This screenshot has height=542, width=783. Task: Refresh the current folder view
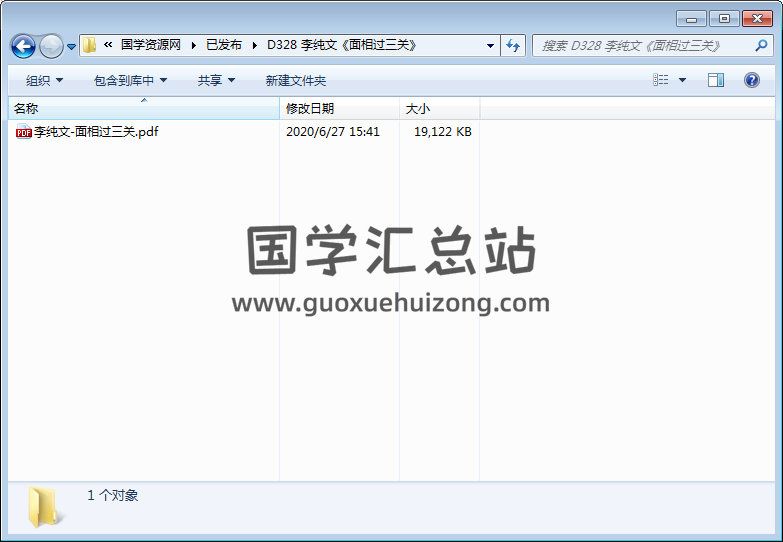(513, 45)
